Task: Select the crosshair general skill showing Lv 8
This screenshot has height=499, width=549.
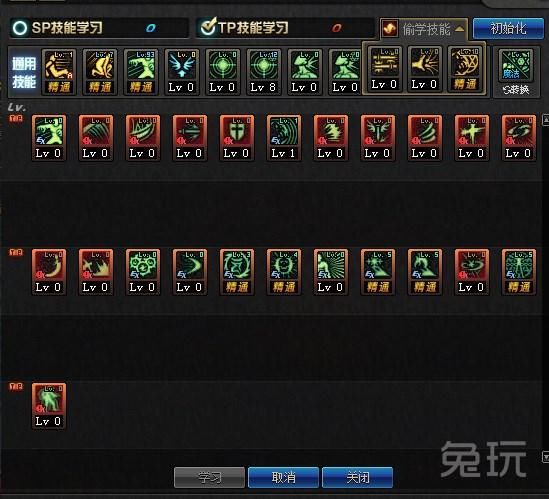Action: click(264, 72)
